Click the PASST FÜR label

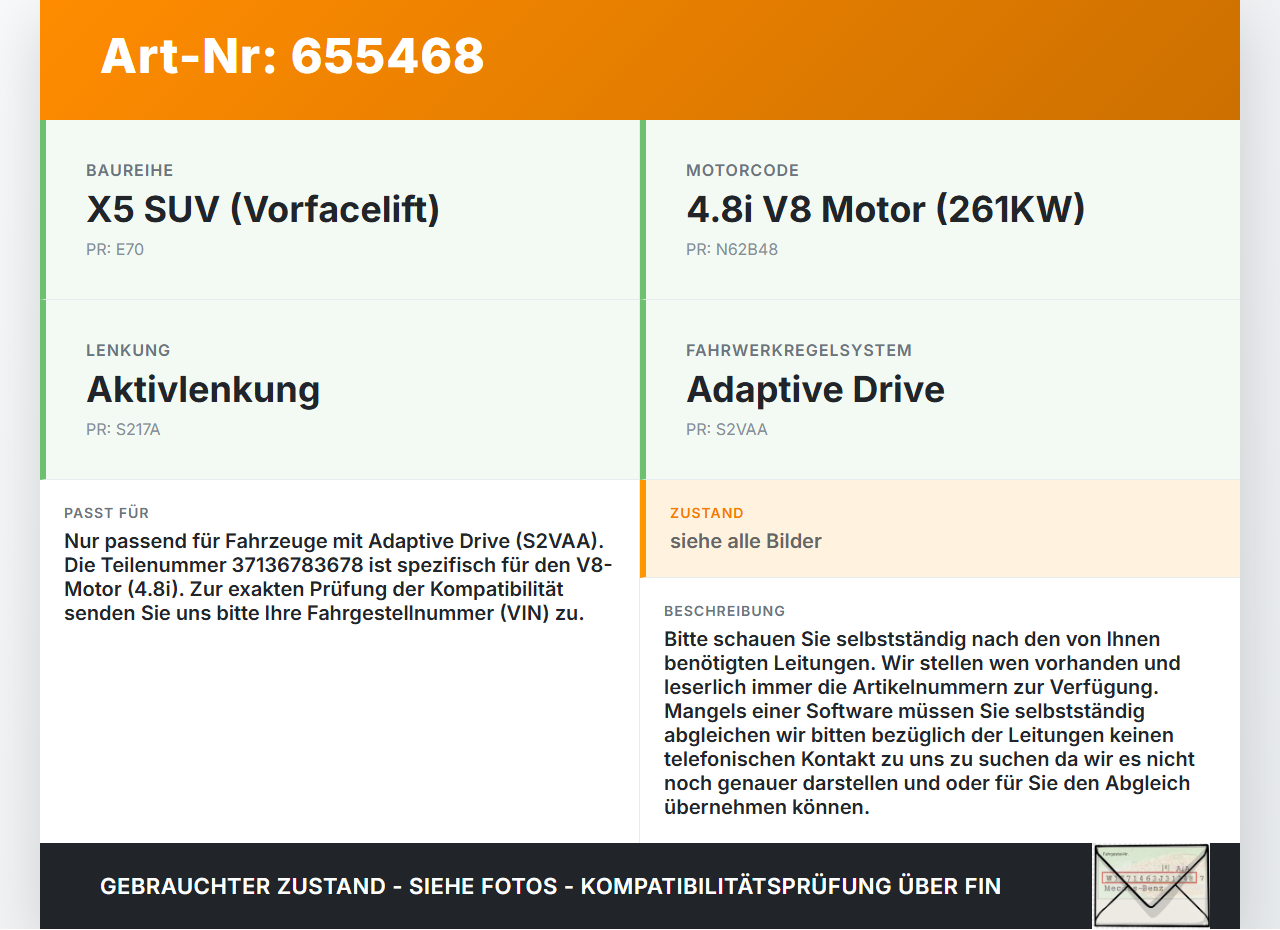point(107,513)
